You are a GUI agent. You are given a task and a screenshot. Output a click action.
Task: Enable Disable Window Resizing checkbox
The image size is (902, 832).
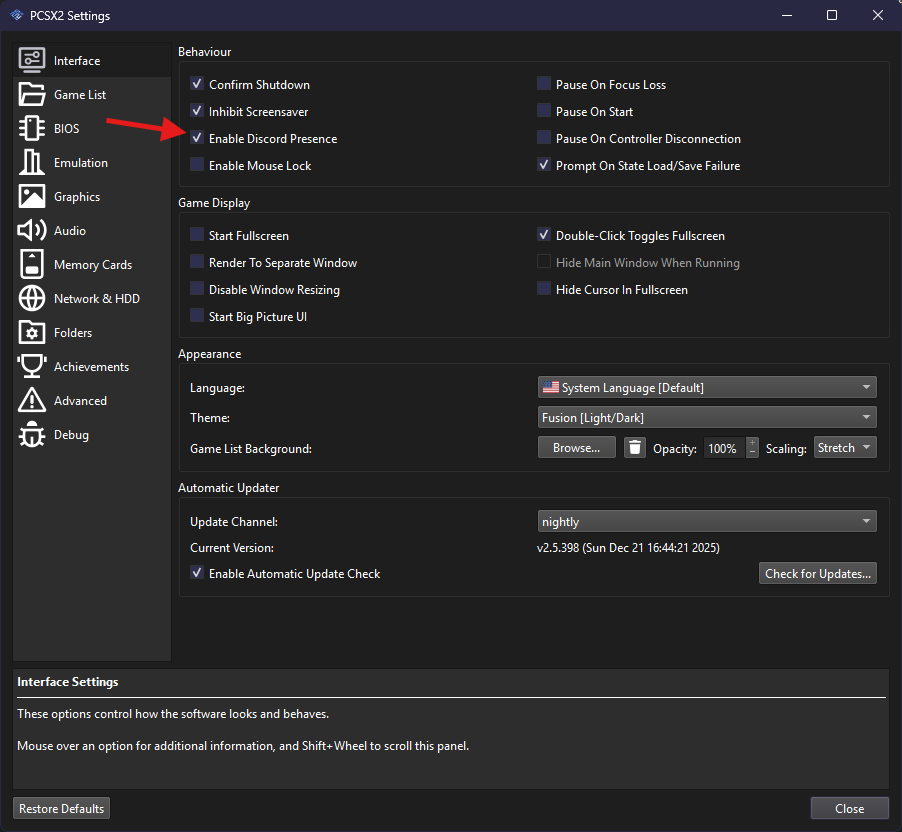(x=197, y=289)
